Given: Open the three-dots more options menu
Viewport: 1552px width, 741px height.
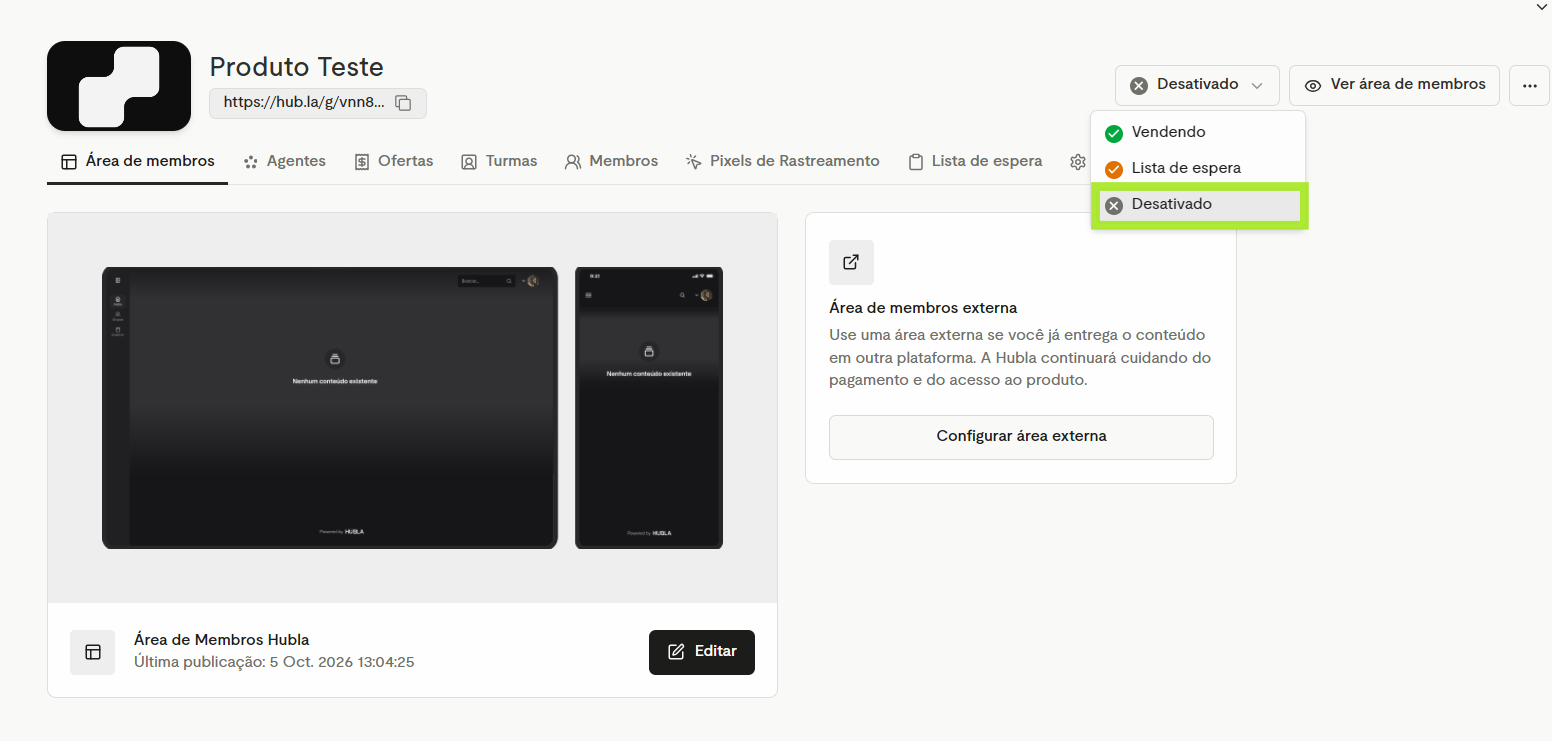Looking at the screenshot, I should (x=1529, y=85).
